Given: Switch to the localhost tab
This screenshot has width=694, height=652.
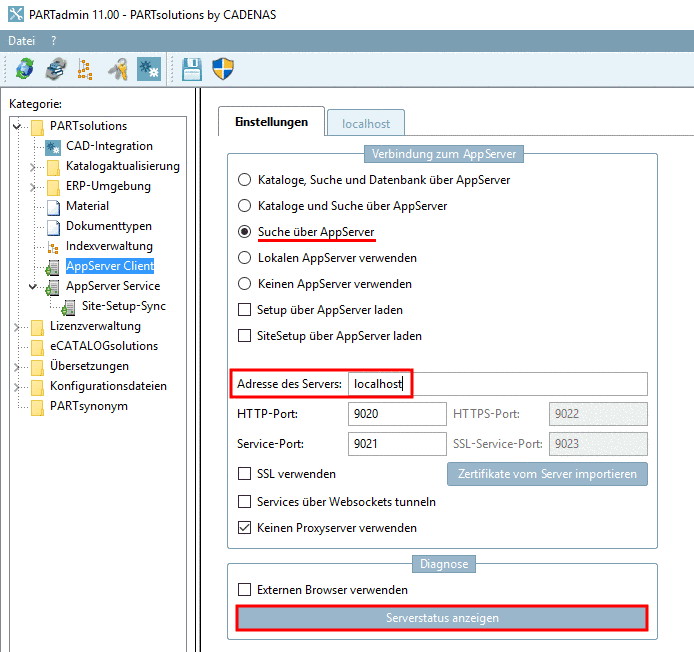Looking at the screenshot, I should 366,123.
